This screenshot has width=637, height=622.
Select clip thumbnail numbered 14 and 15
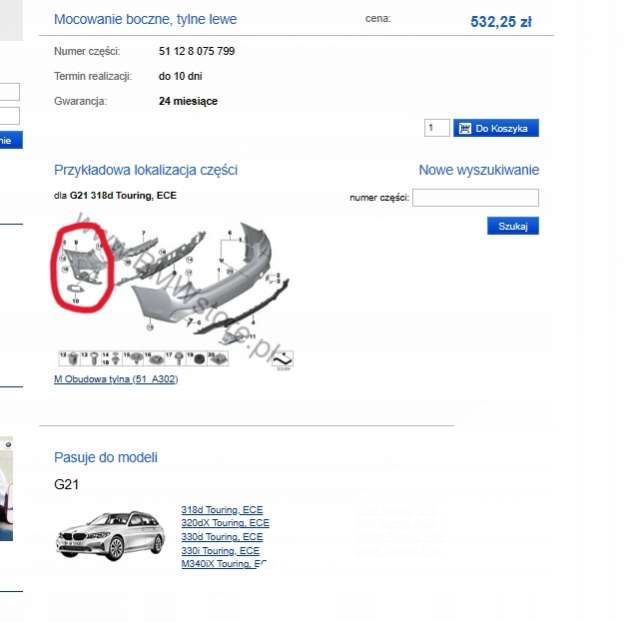click(112, 359)
